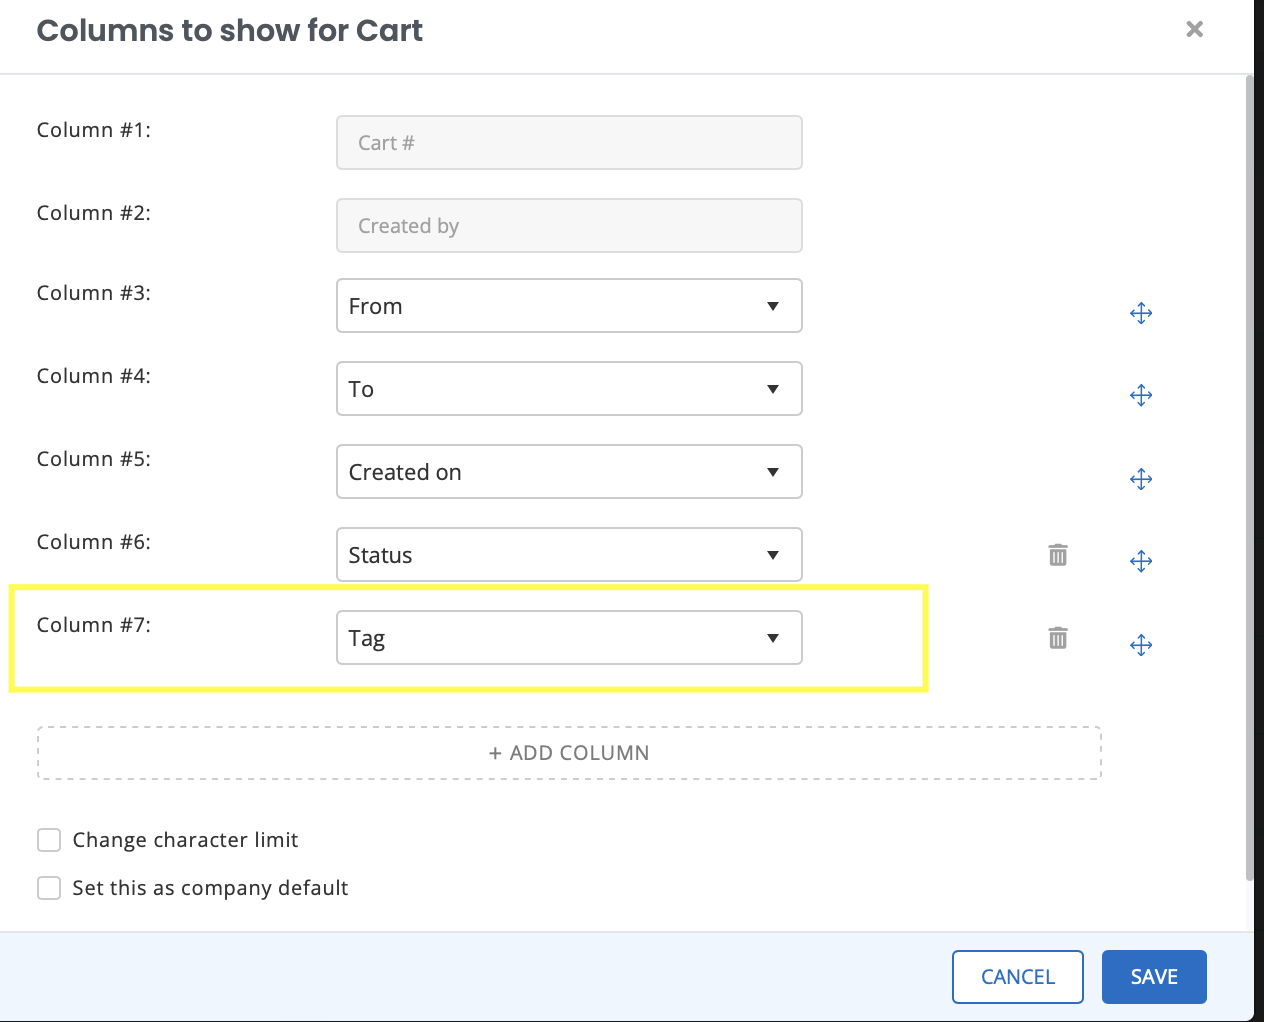The width and height of the screenshot is (1264, 1022).
Task: Open the Tag column dropdown
Action: 569,638
